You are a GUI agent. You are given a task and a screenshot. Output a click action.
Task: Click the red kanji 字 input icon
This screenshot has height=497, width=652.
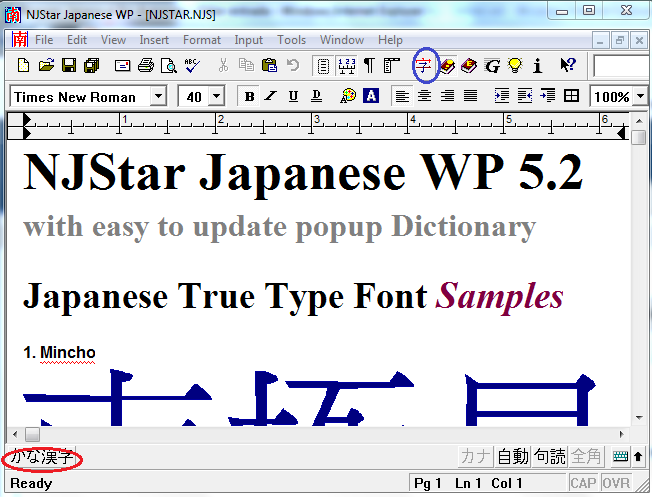pos(423,66)
